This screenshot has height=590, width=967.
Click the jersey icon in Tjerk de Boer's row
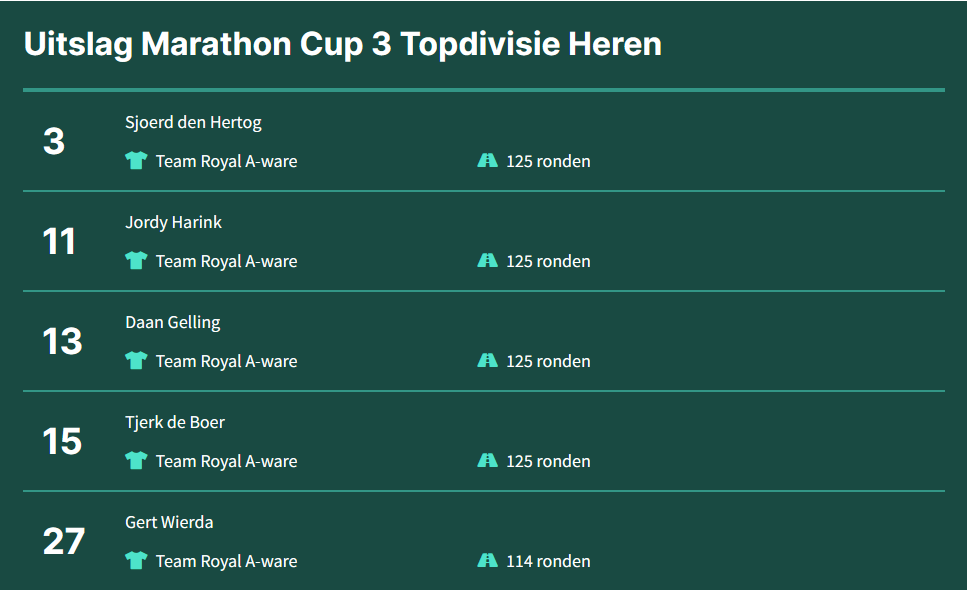tap(136, 461)
